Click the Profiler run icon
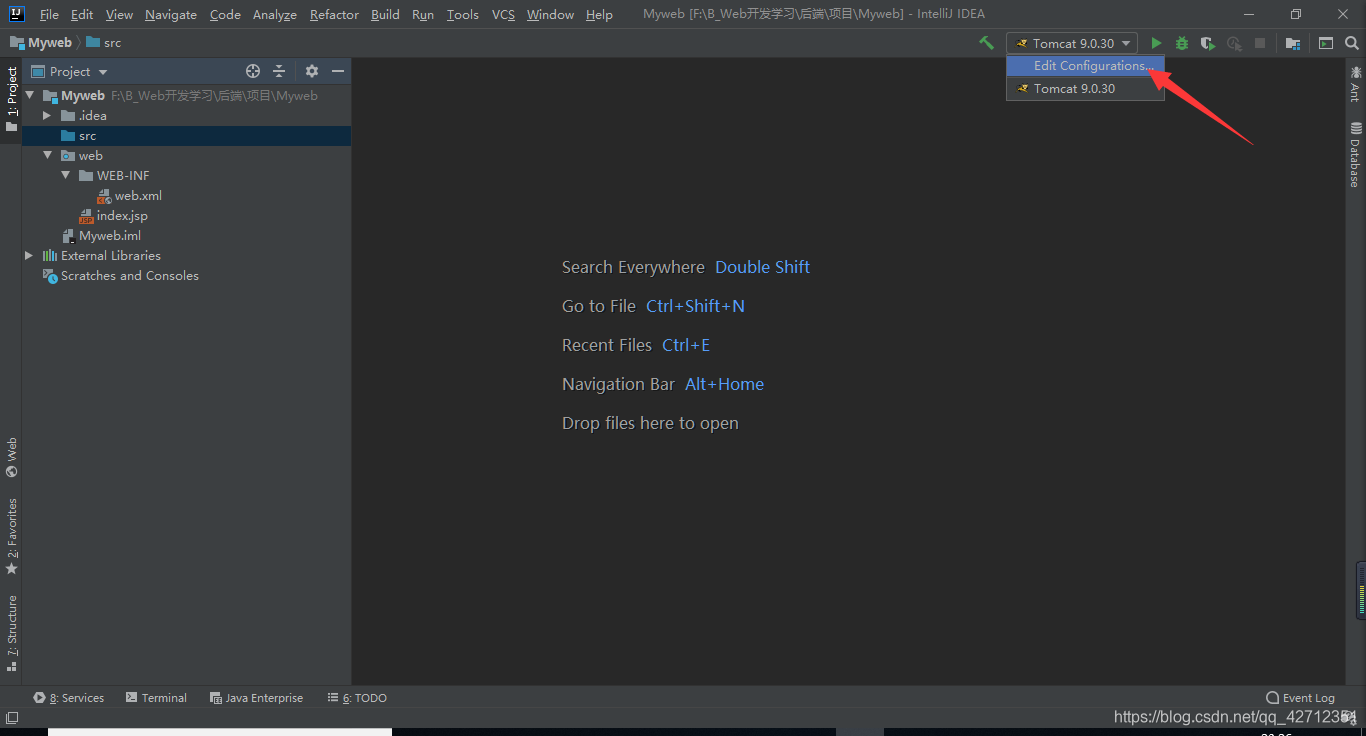This screenshot has height=736, width=1366. coord(1234,43)
